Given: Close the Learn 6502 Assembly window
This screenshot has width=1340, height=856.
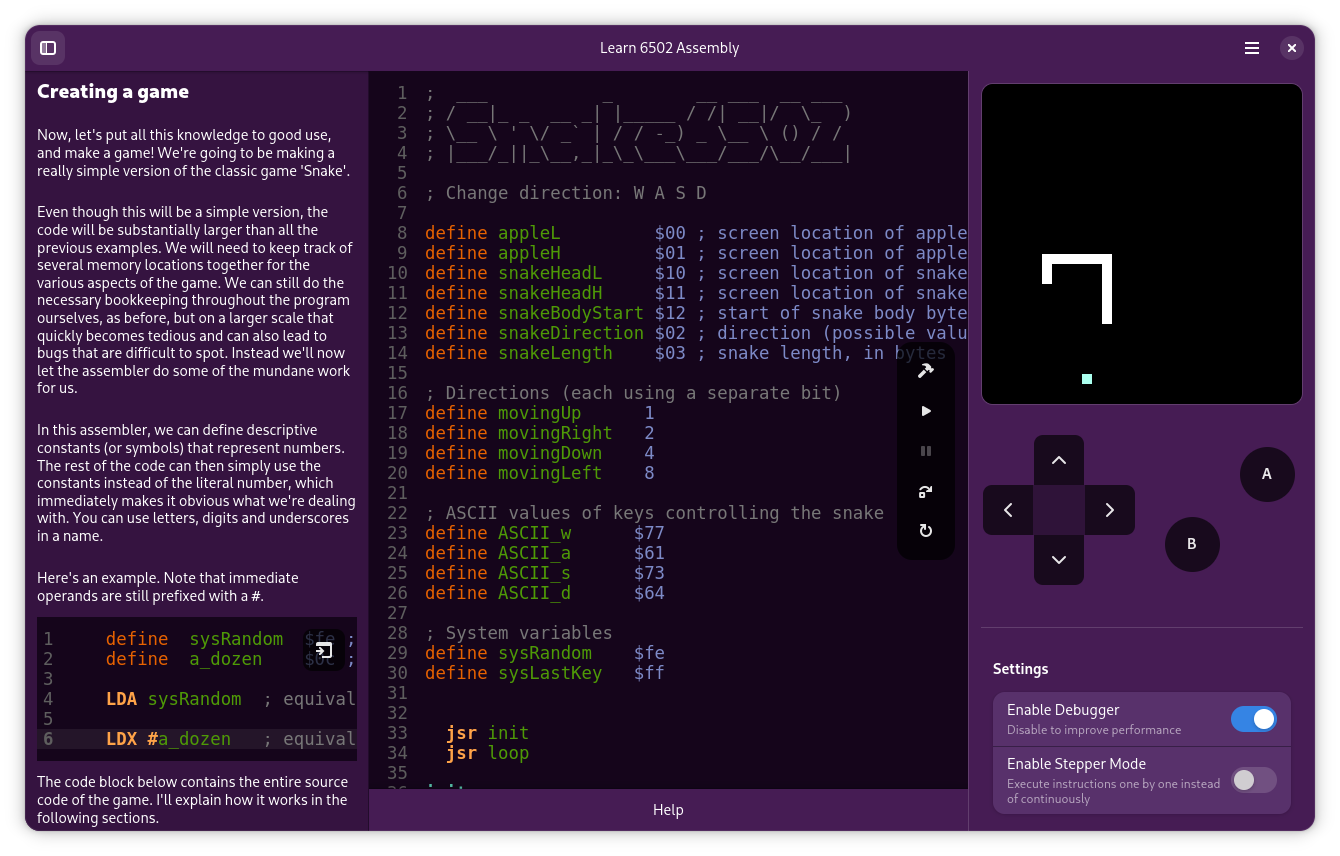Looking at the screenshot, I should 1292,48.
